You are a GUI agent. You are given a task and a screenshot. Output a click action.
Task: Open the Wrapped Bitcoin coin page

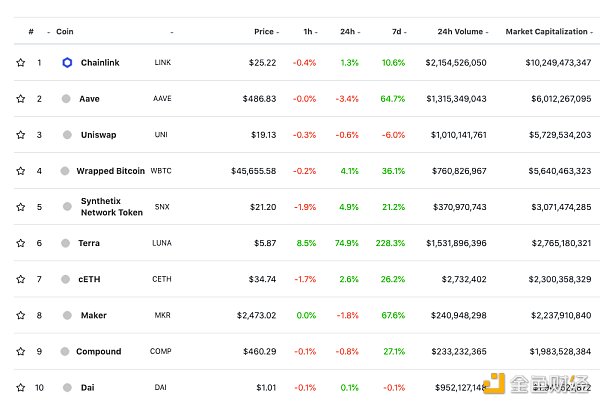coord(111,171)
